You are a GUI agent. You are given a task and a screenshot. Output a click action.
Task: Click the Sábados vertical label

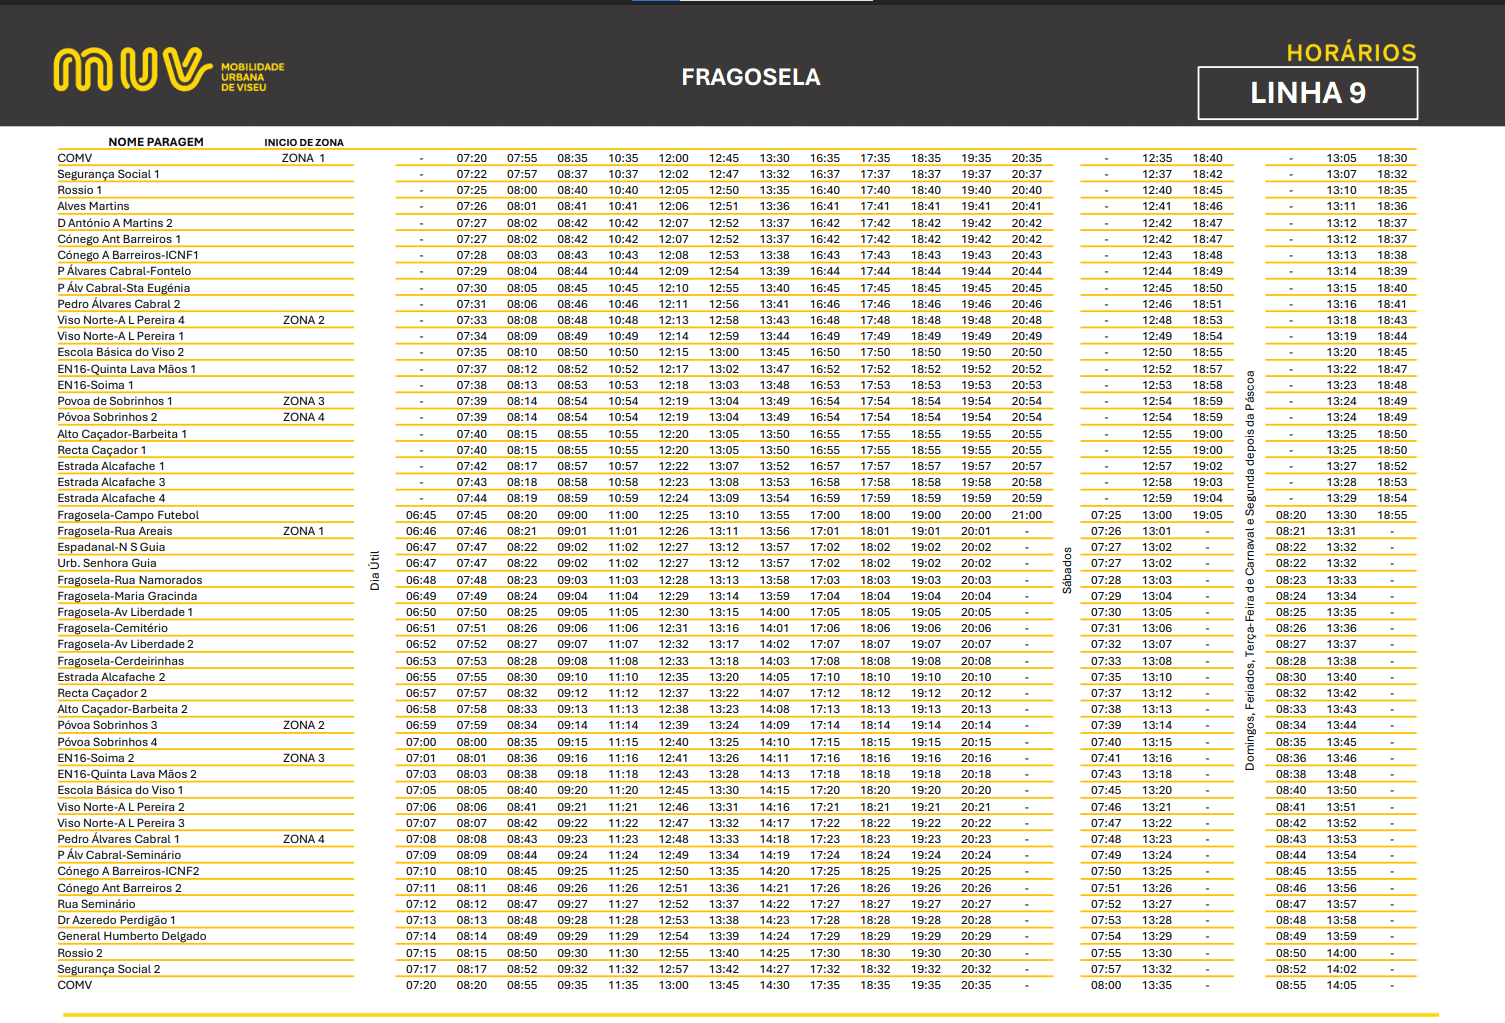[1067, 570]
